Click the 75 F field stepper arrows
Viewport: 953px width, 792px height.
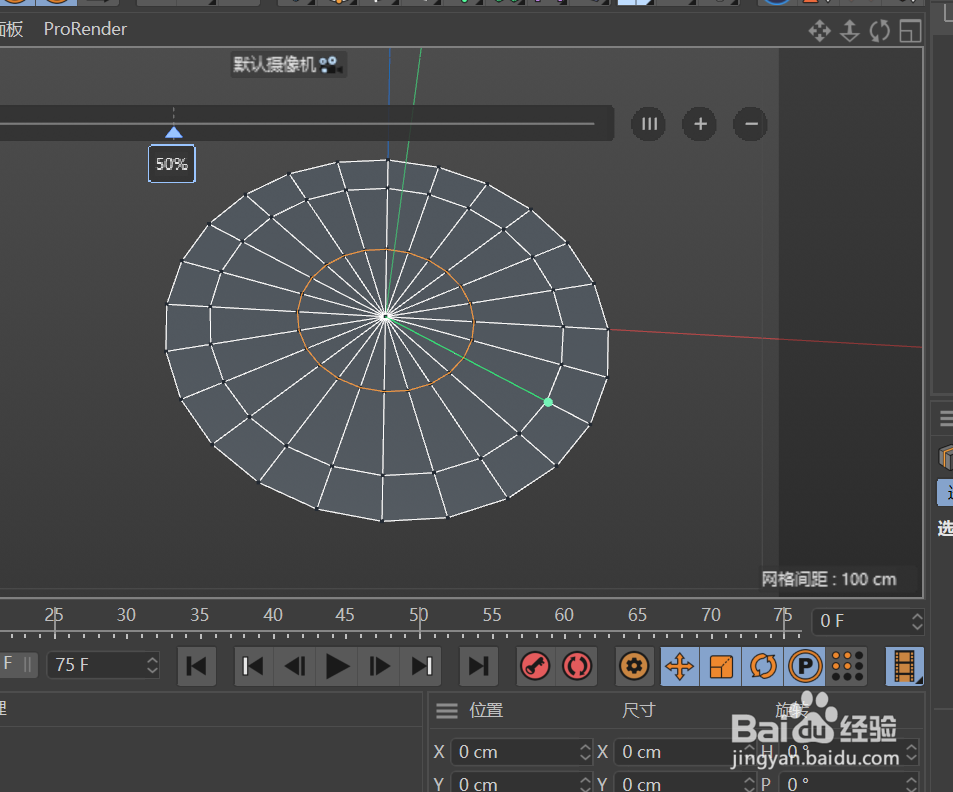152,665
